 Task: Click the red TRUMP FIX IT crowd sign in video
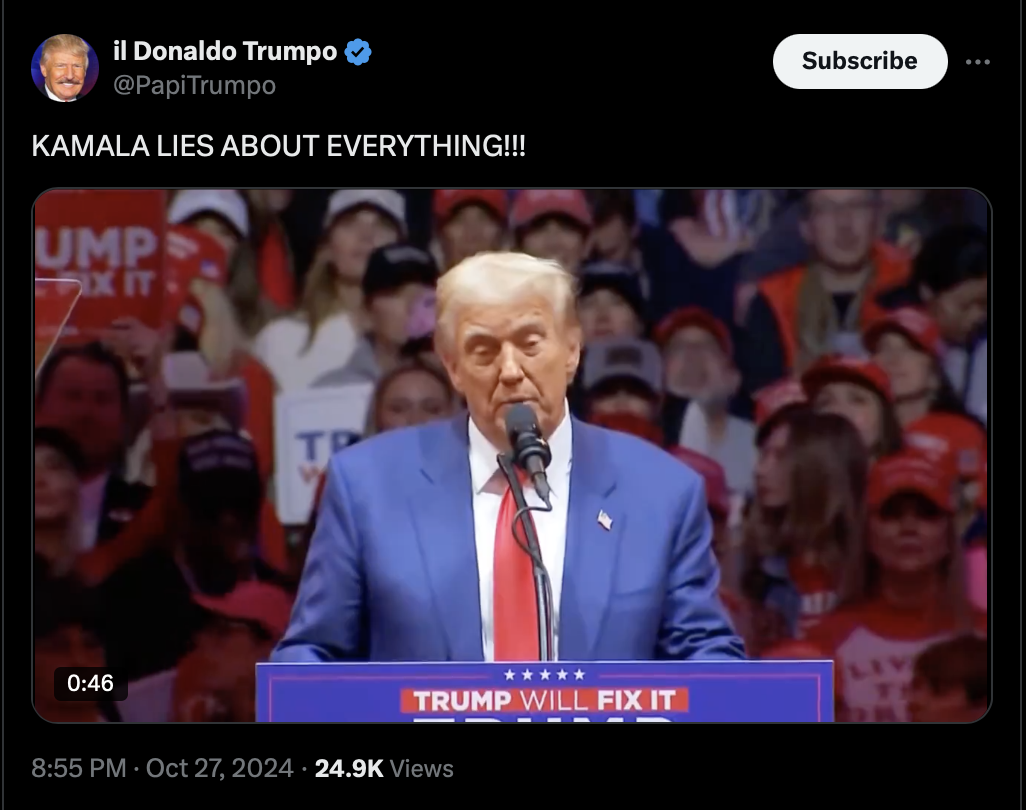point(99,260)
